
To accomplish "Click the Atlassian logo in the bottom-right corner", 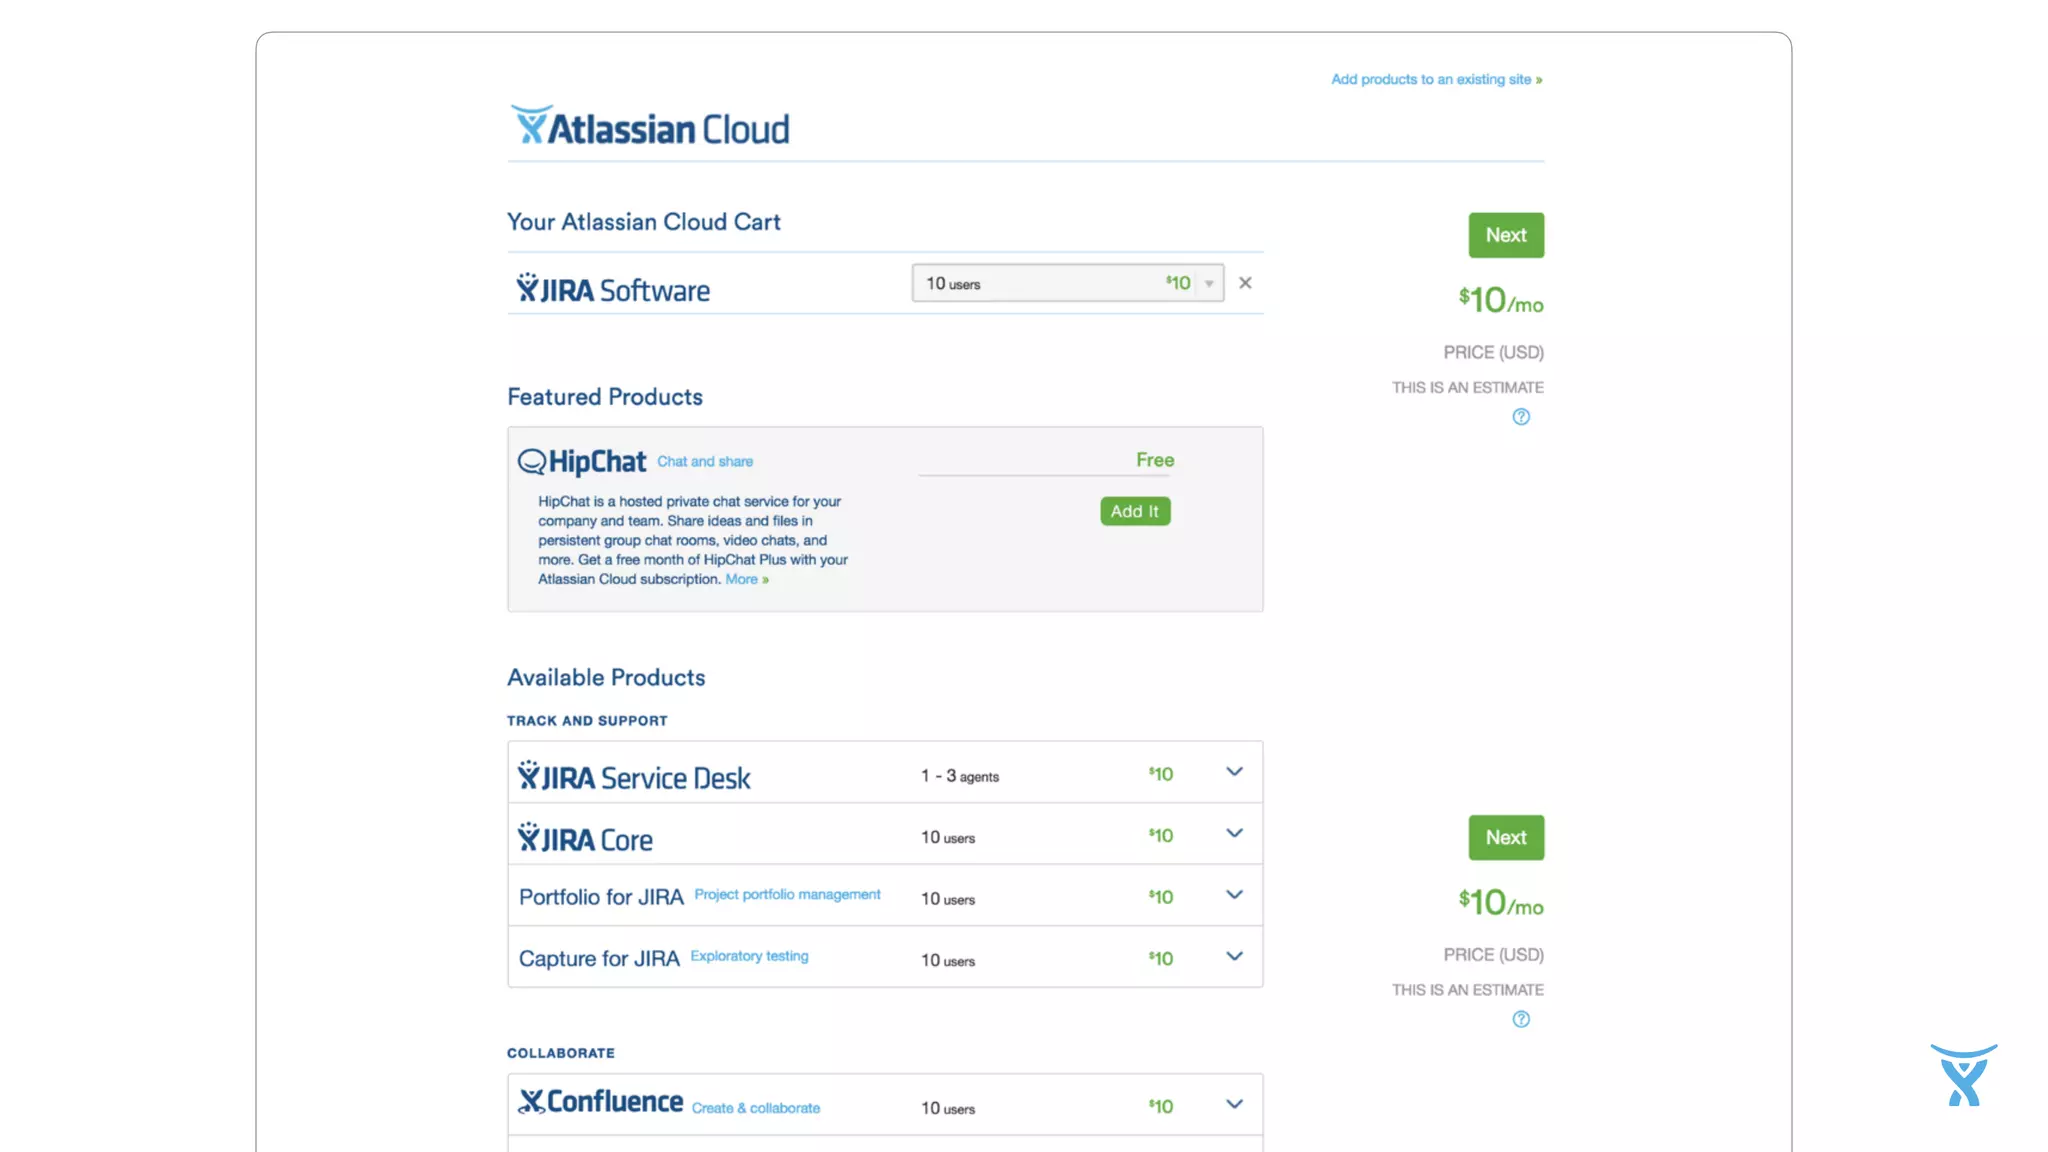I will pyautogui.click(x=1963, y=1075).
